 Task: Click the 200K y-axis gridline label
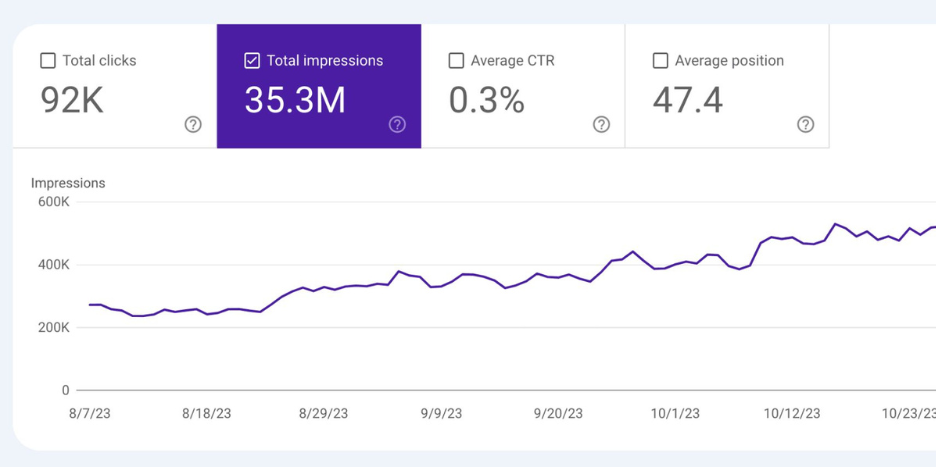[52, 328]
